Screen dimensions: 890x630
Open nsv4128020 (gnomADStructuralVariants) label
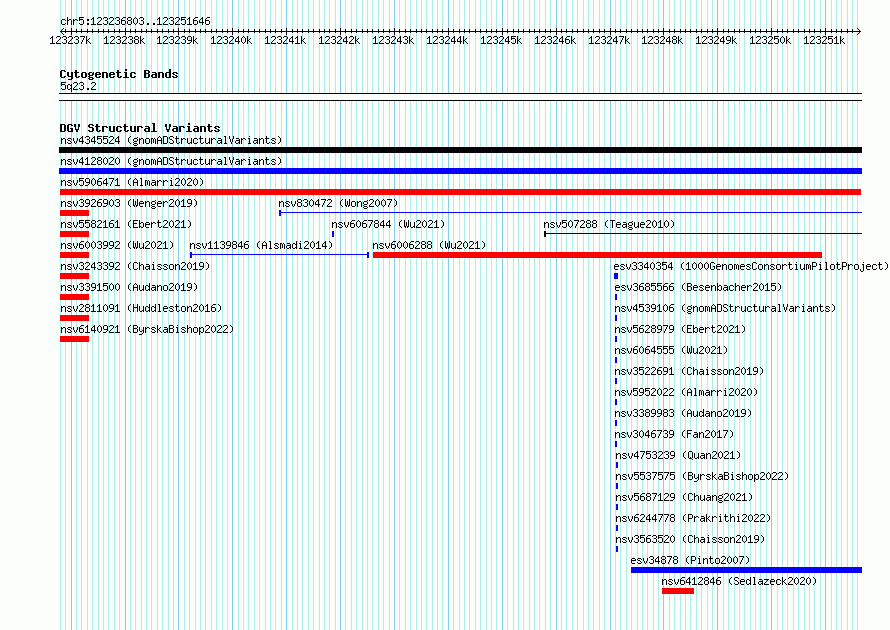[171, 161]
